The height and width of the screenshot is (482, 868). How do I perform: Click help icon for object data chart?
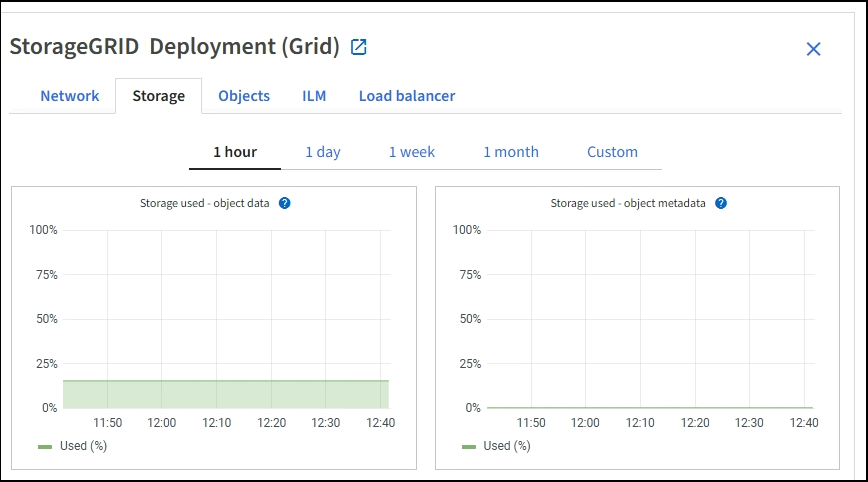285,203
